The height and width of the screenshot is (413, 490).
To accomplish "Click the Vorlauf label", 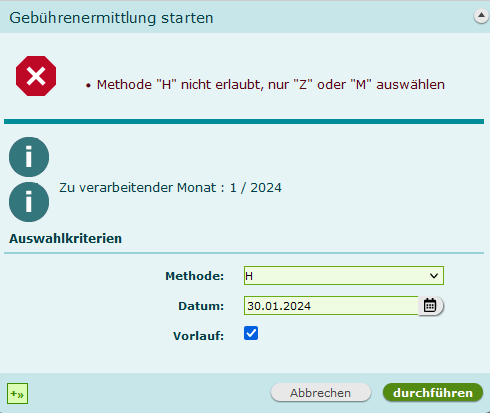I will pyautogui.click(x=198, y=336).
